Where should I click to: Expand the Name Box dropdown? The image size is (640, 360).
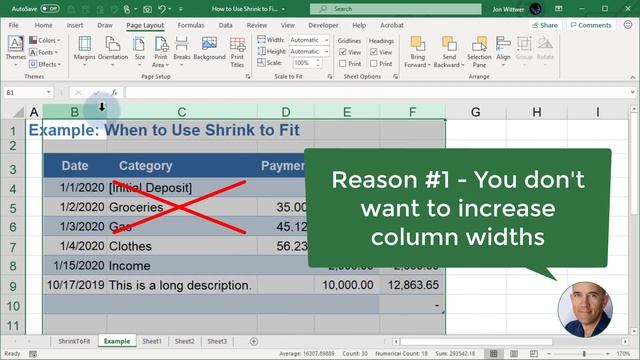(x=49, y=93)
